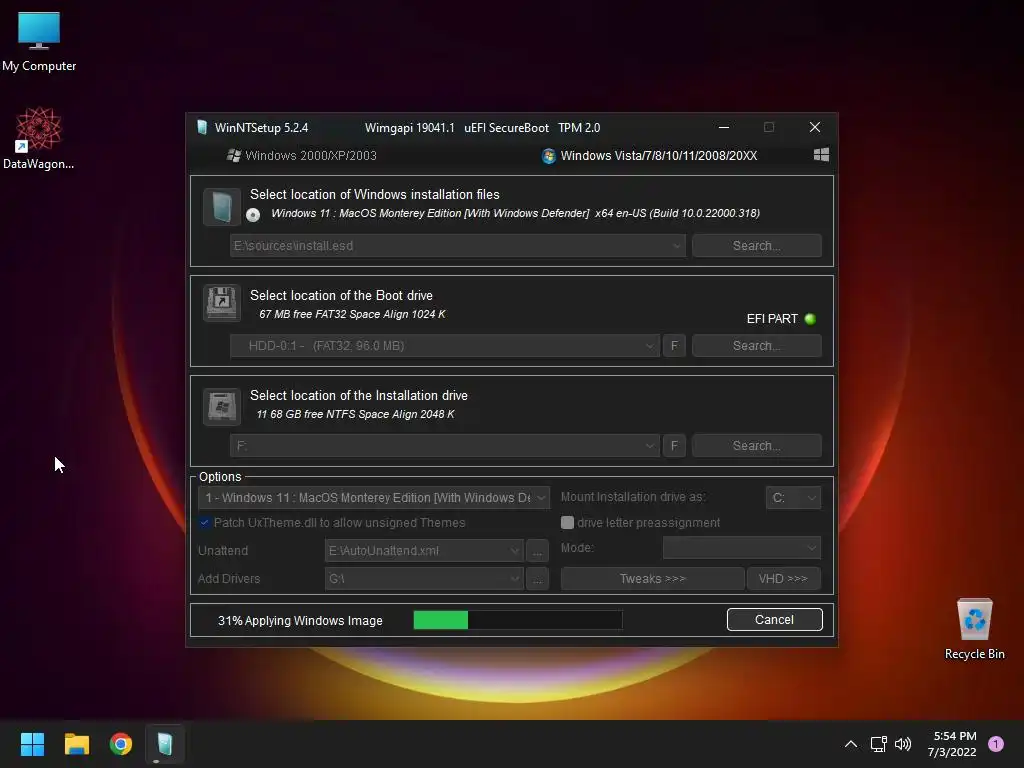The width and height of the screenshot is (1024, 768).
Task: Click the 'Select location of the Boot drive' heading
Action: click(341, 295)
